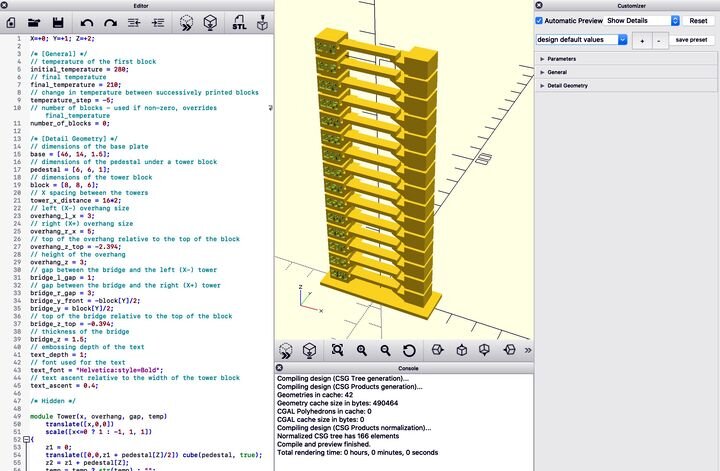
Task: Reset the 3D view rotation
Action: point(409,350)
